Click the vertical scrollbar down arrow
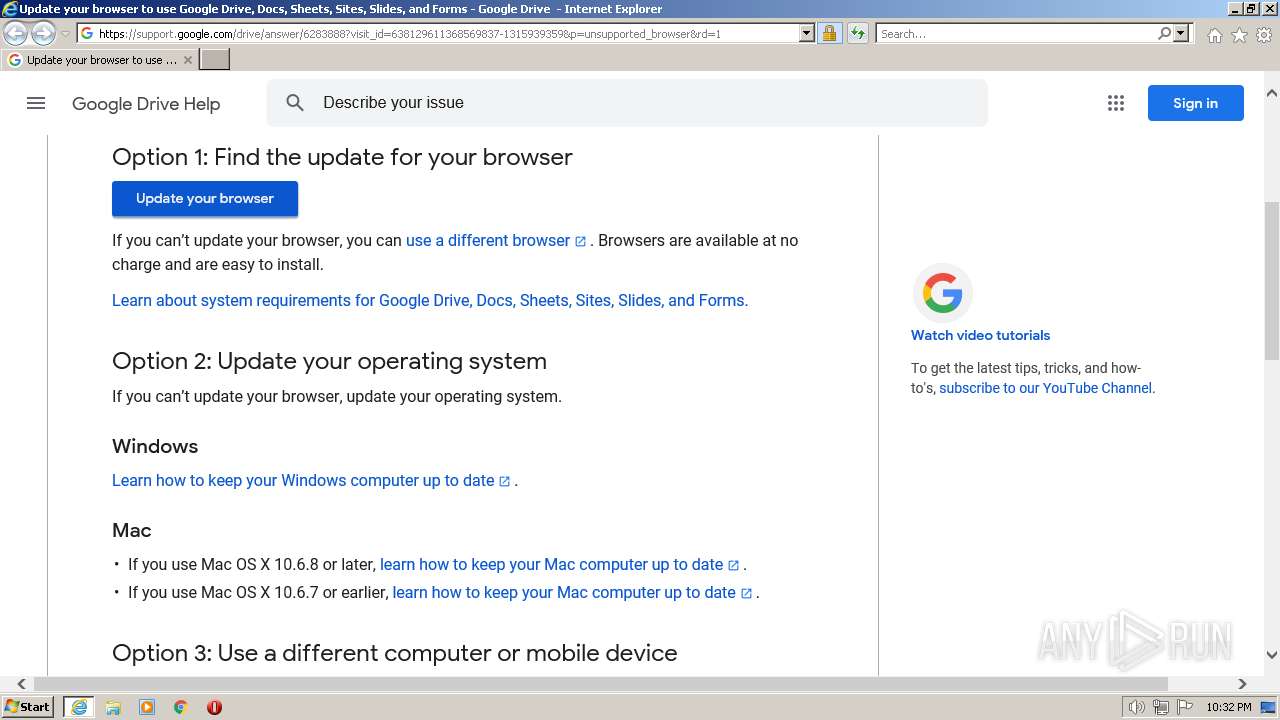The height and width of the screenshot is (720, 1280). [1272, 655]
